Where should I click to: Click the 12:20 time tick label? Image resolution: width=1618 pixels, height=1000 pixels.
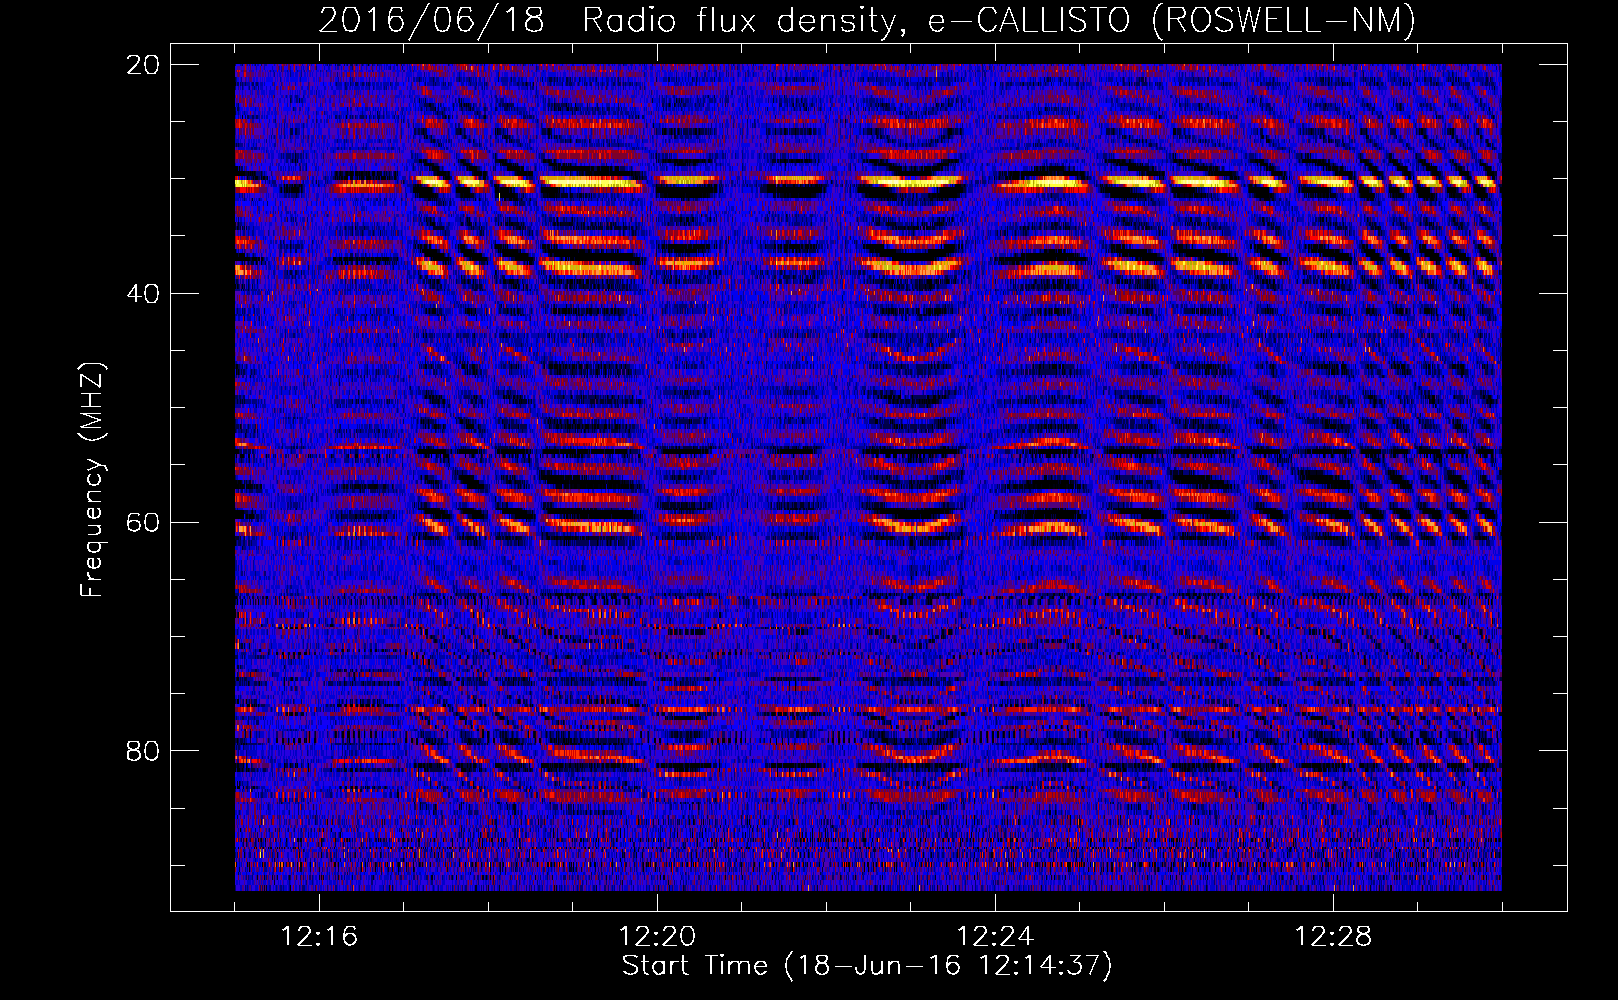coord(657,937)
